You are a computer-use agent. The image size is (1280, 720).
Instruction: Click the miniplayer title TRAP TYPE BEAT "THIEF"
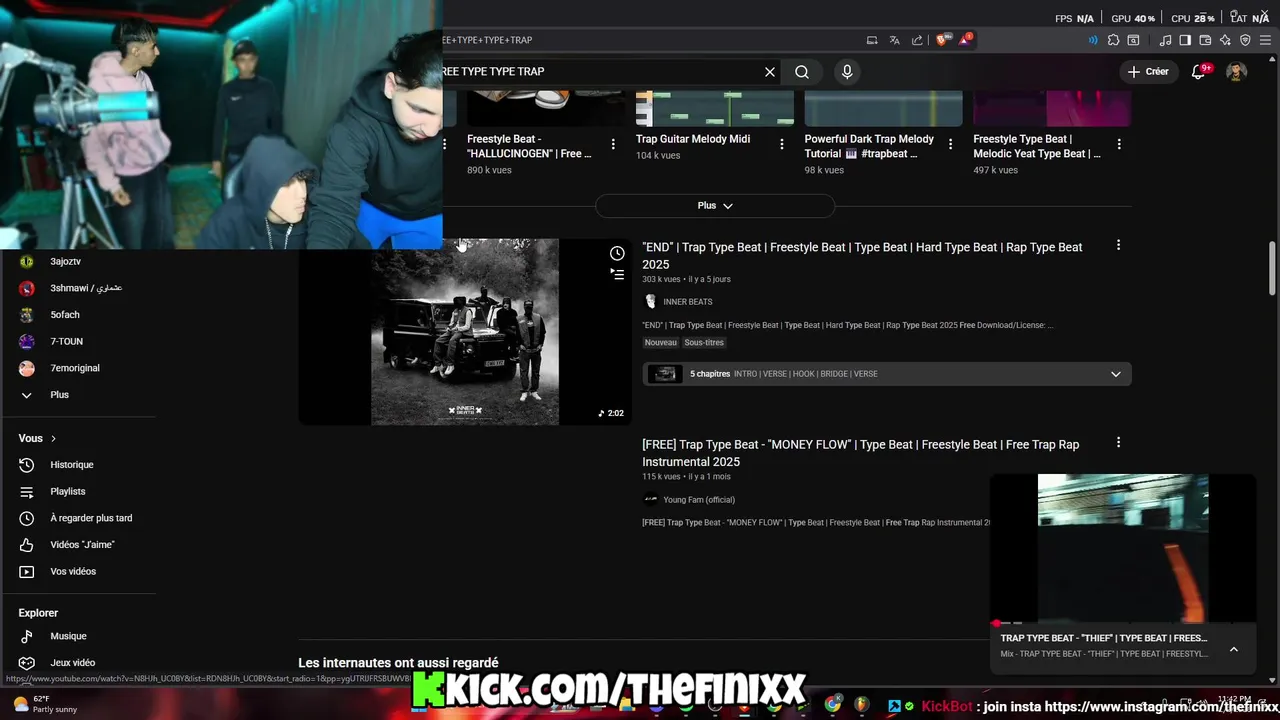pos(1104,638)
